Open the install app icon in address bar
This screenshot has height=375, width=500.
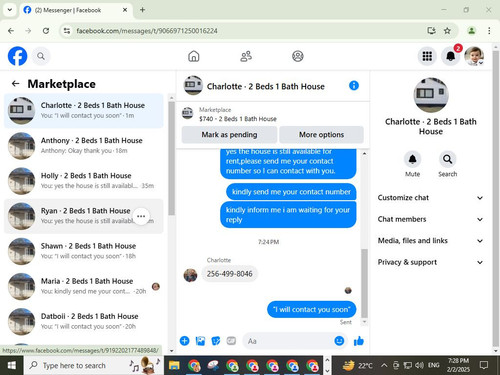click(431, 31)
